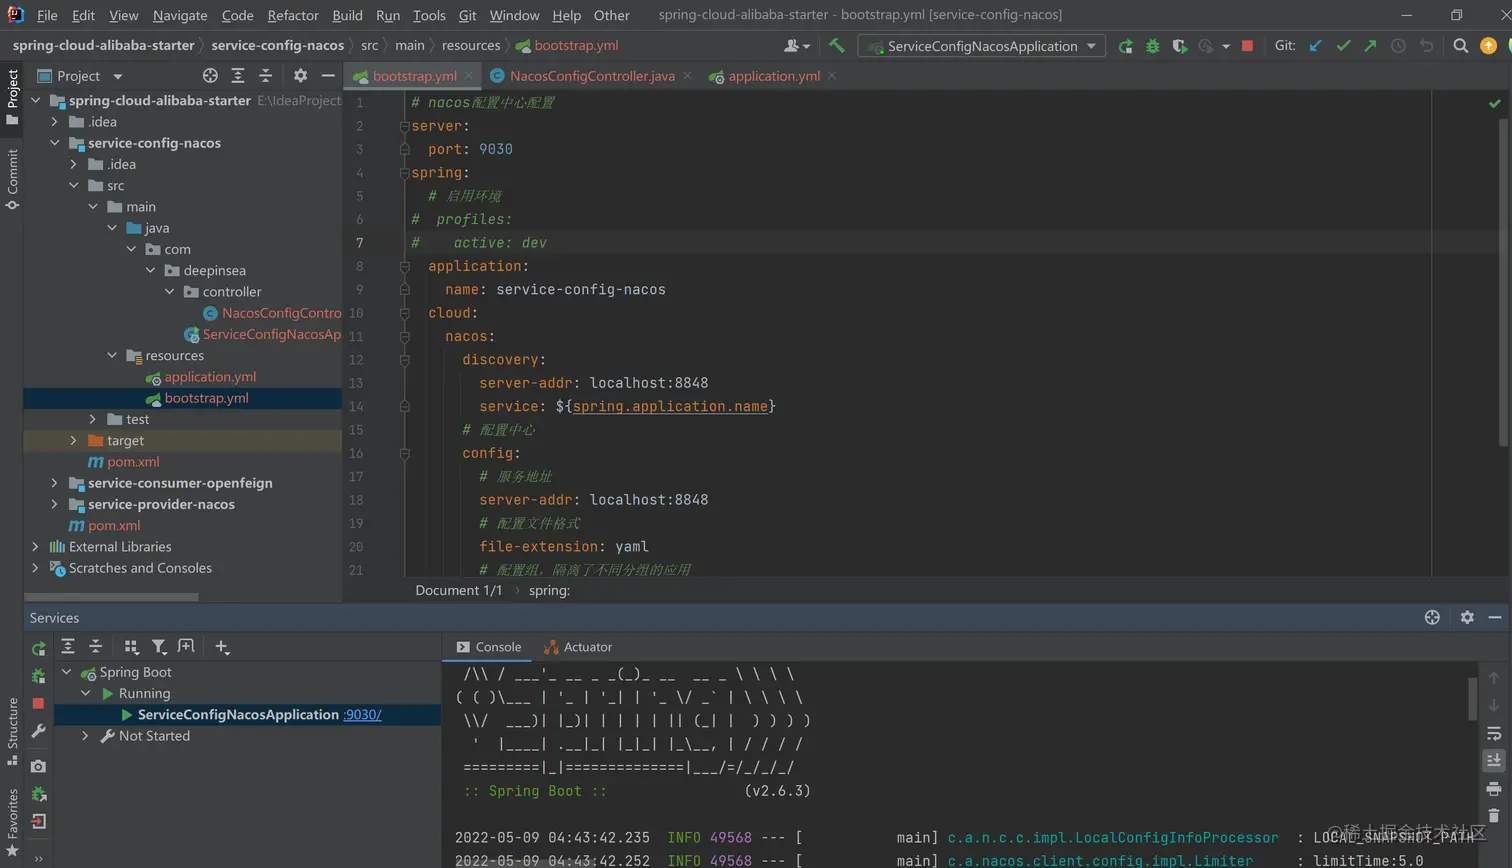Click the console vertical scrollbar thumb
Image resolution: width=1512 pixels, height=868 pixels.
(1472, 698)
